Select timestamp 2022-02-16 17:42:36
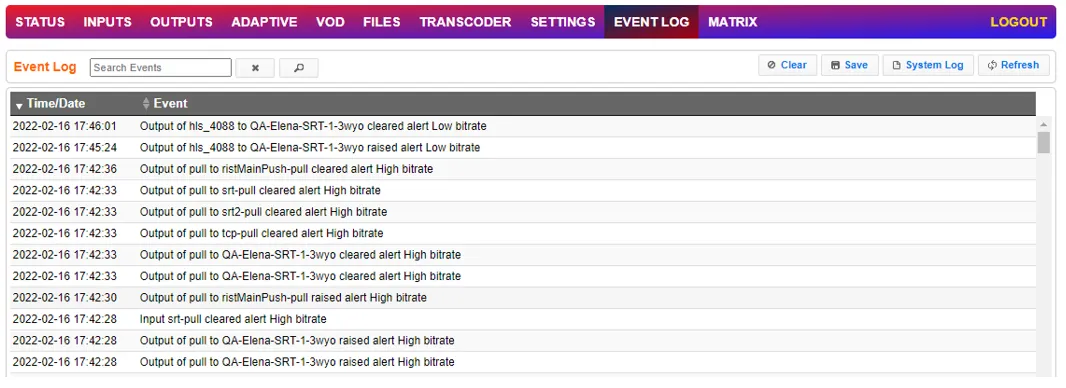Image resolution: width=1066 pixels, height=388 pixels. coord(65,169)
